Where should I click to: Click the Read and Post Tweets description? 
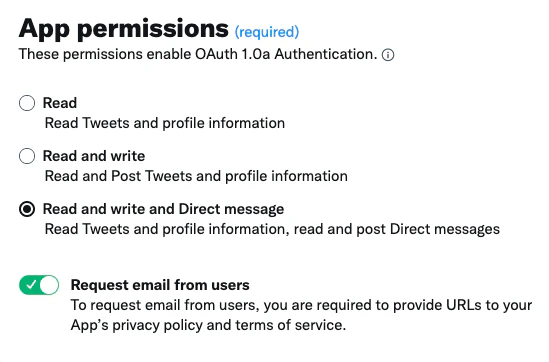(x=196, y=176)
